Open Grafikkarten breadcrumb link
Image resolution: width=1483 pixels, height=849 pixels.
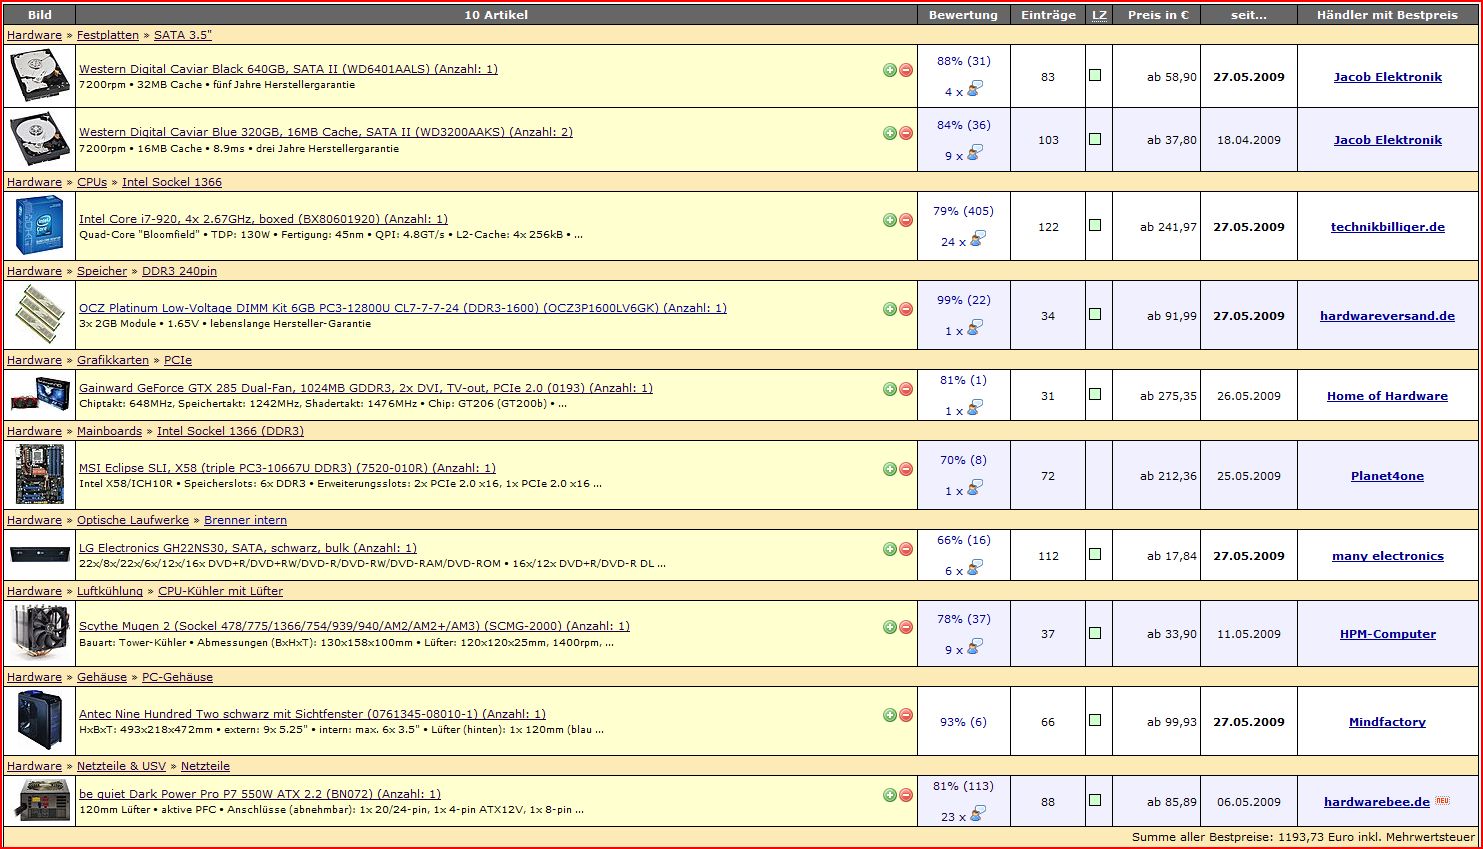(x=113, y=360)
